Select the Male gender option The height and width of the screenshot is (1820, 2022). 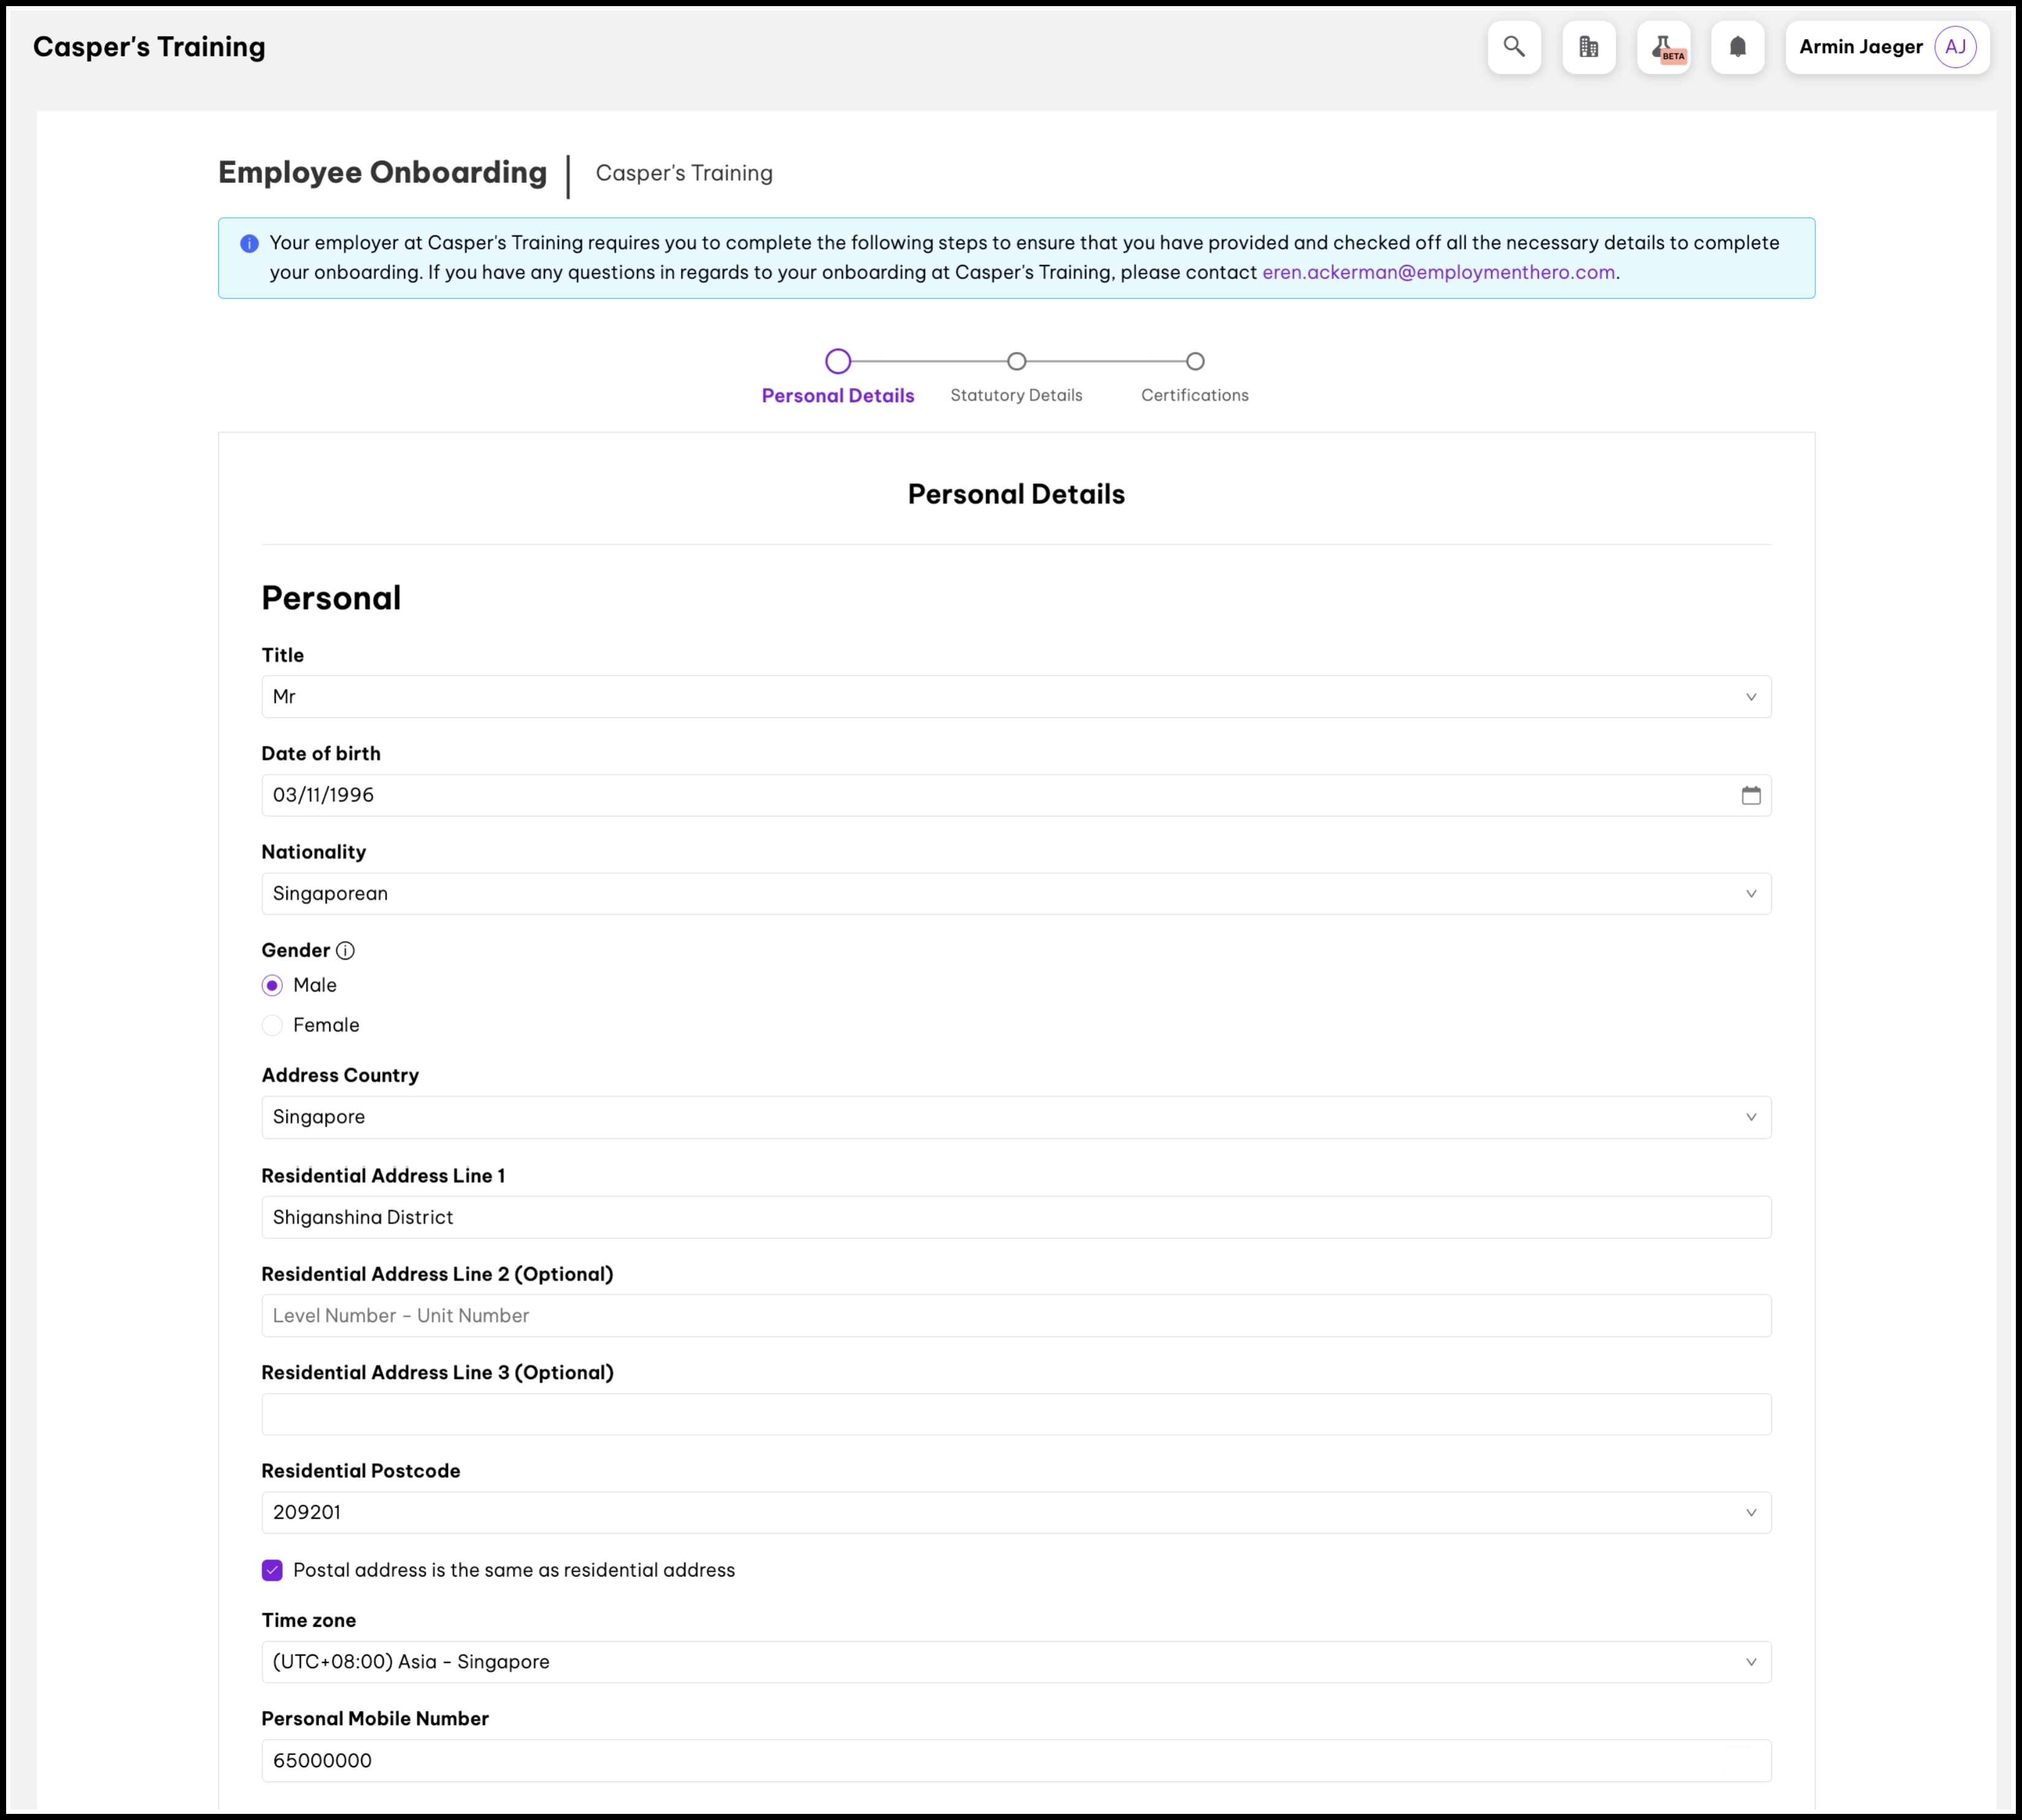click(x=272, y=986)
